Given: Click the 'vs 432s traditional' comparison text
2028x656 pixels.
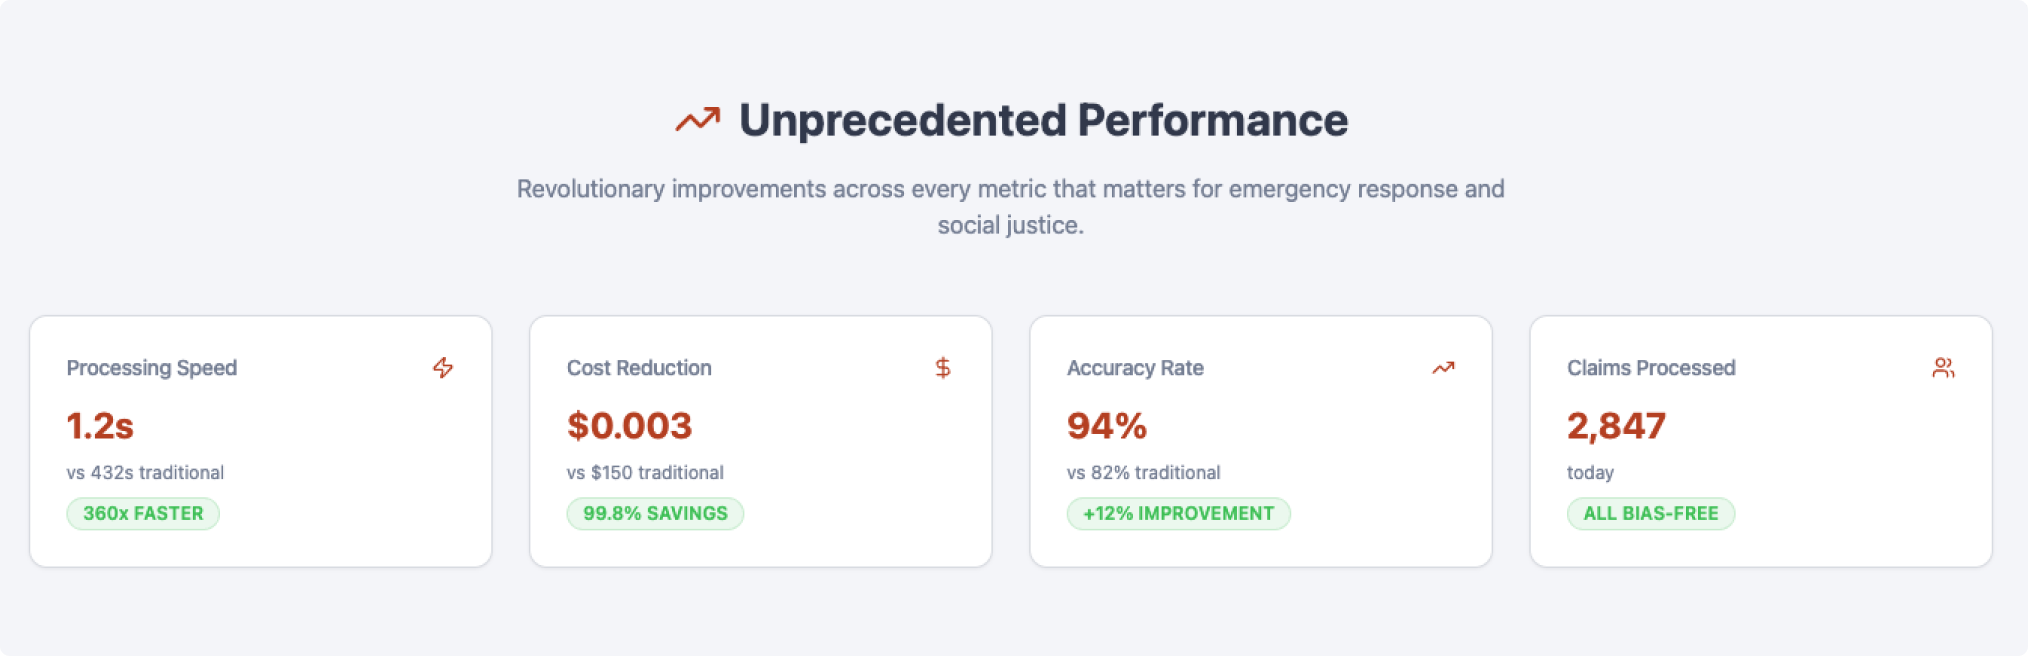Looking at the screenshot, I should (x=145, y=473).
